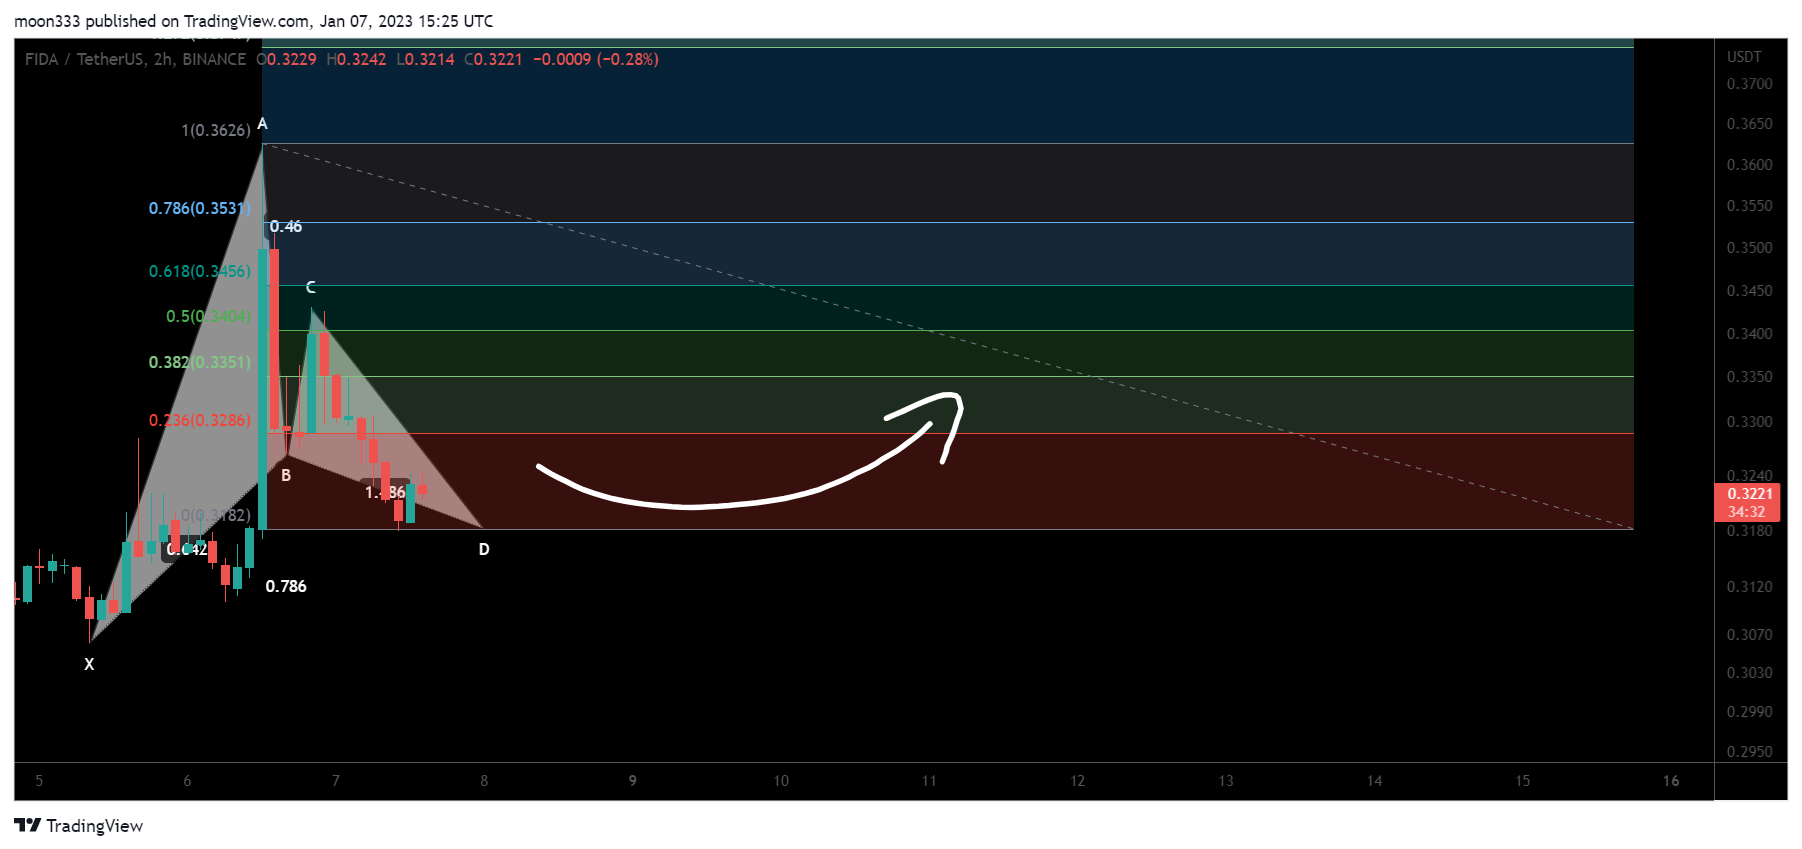
Task: Click the current price tag 0.3221
Action: coord(1750,494)
